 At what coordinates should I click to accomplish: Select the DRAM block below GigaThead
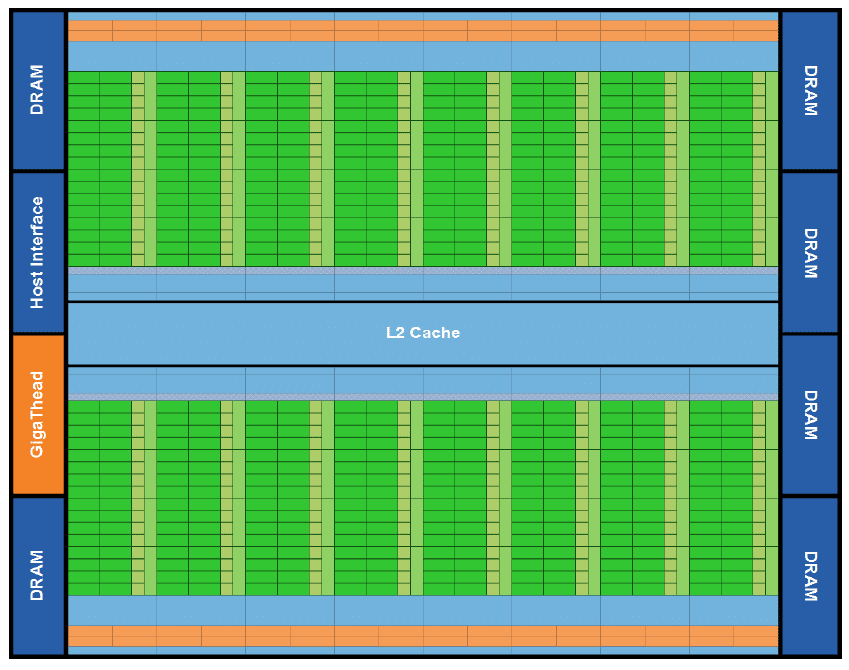pyautogui.click(x=38, y=576)
